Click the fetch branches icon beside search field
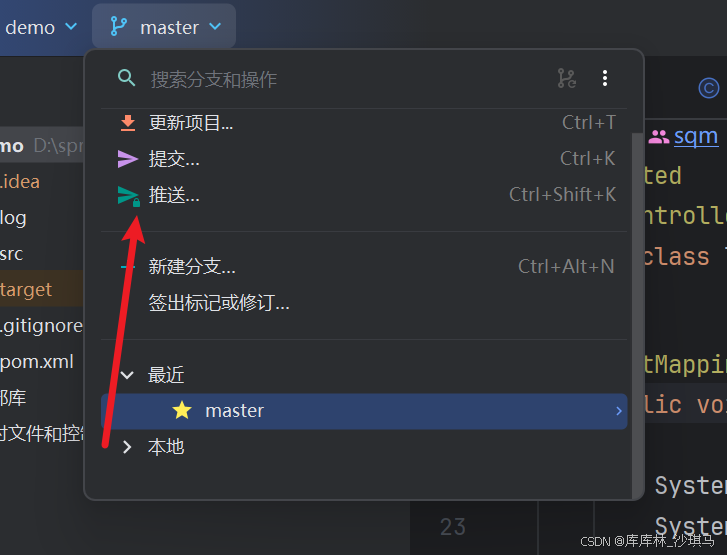Viewport: 727px width, 555px height. point(566,78)
